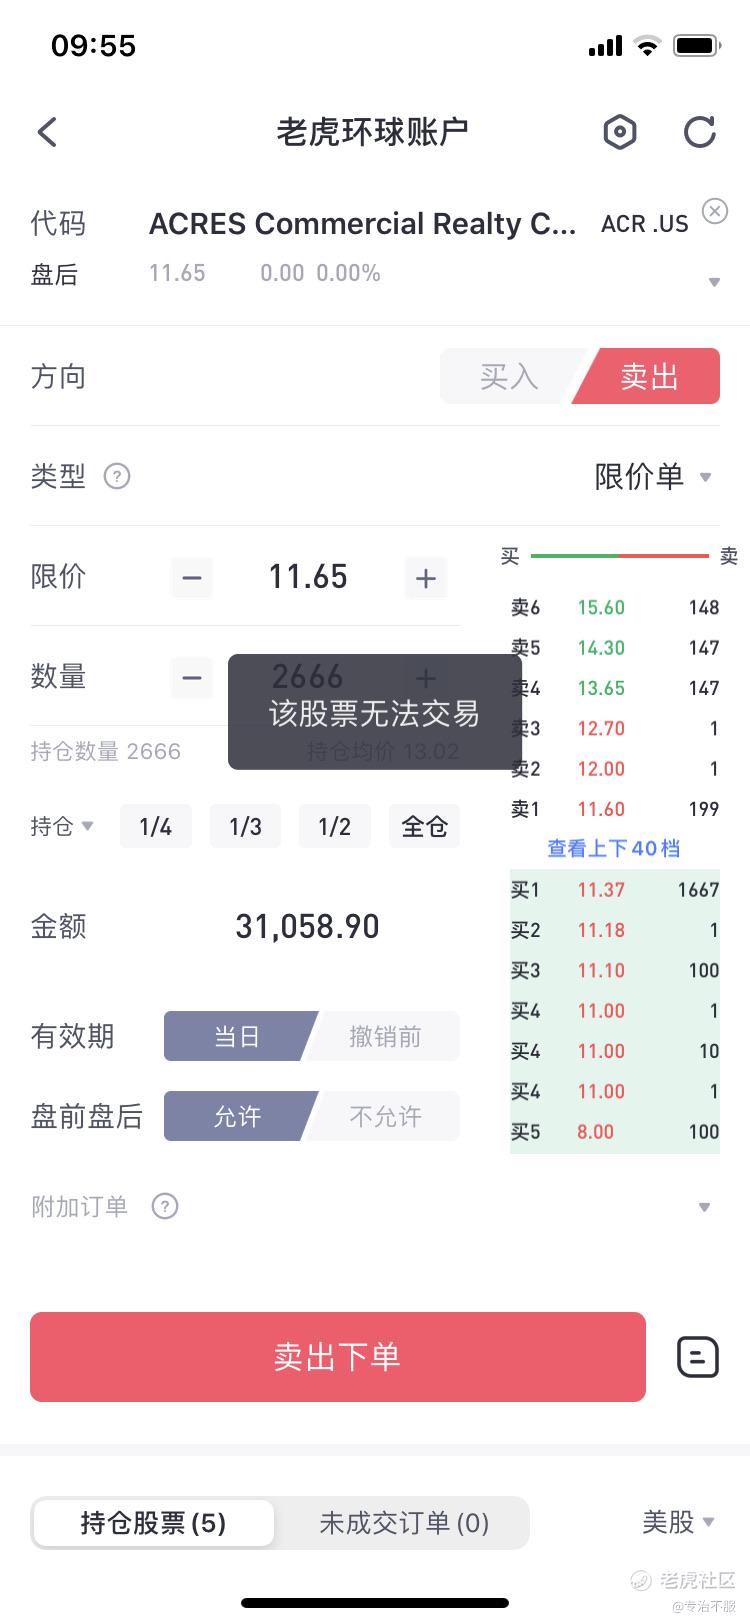Select ask price 卖6 15.60

pos(615,607)
